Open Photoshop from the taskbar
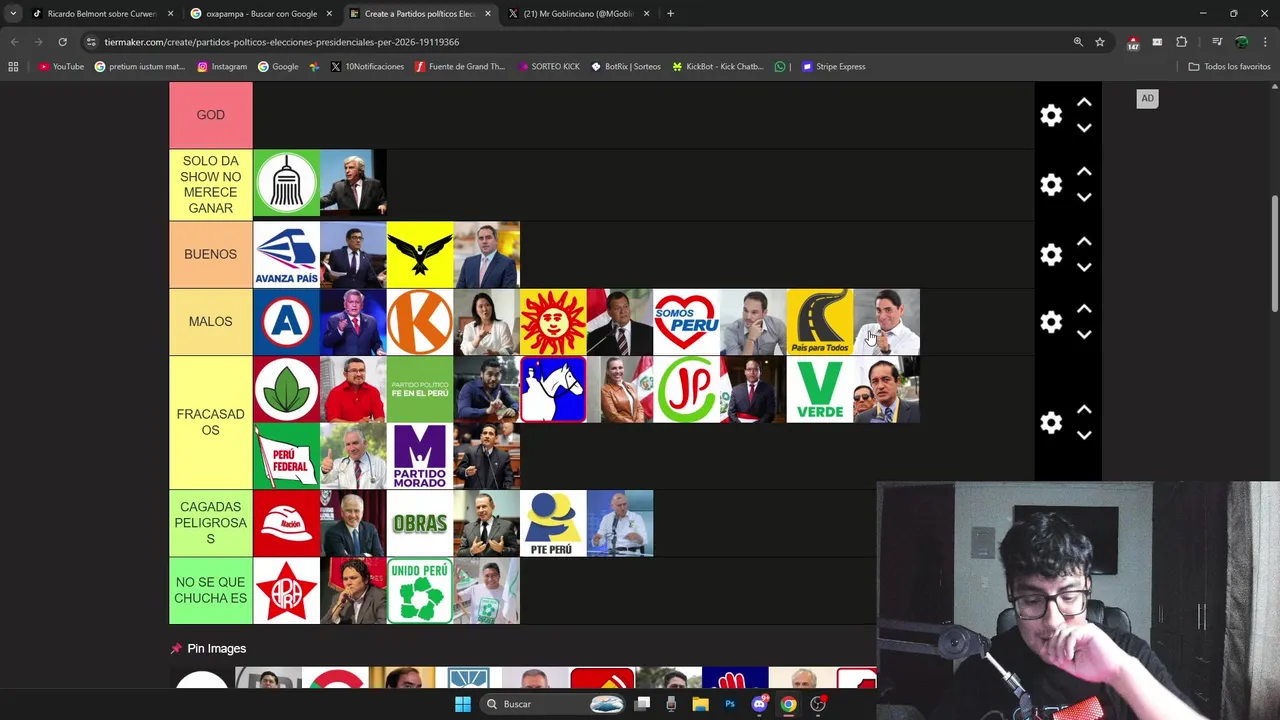 point(729,704)
